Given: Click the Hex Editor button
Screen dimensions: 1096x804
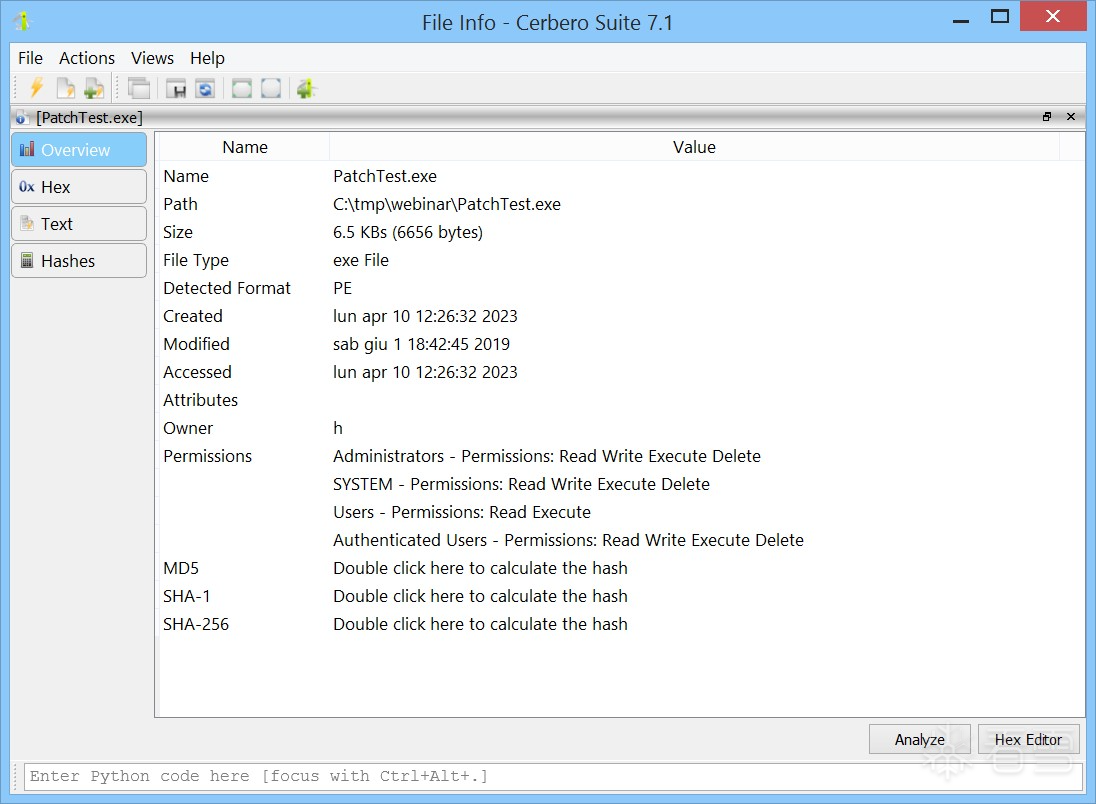Looking at the screenshot, I should click(x=1028, y=739).
